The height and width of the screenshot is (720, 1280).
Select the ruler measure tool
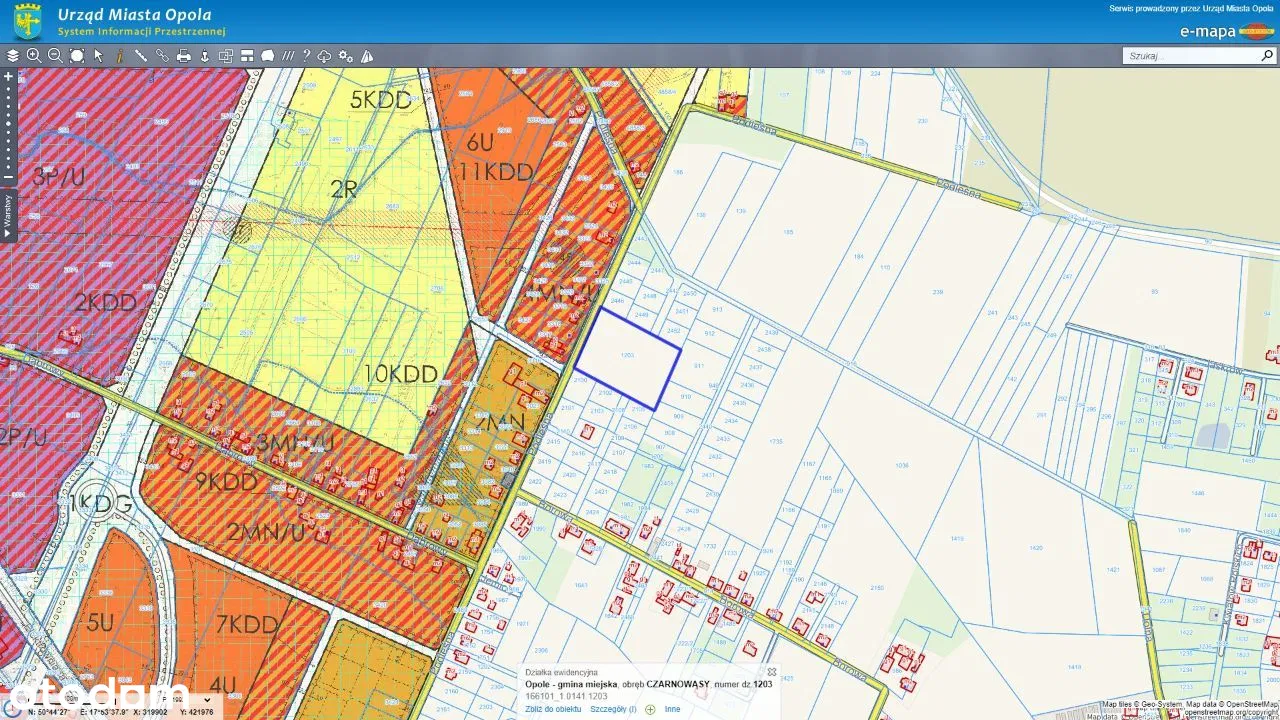pos(141,56)
